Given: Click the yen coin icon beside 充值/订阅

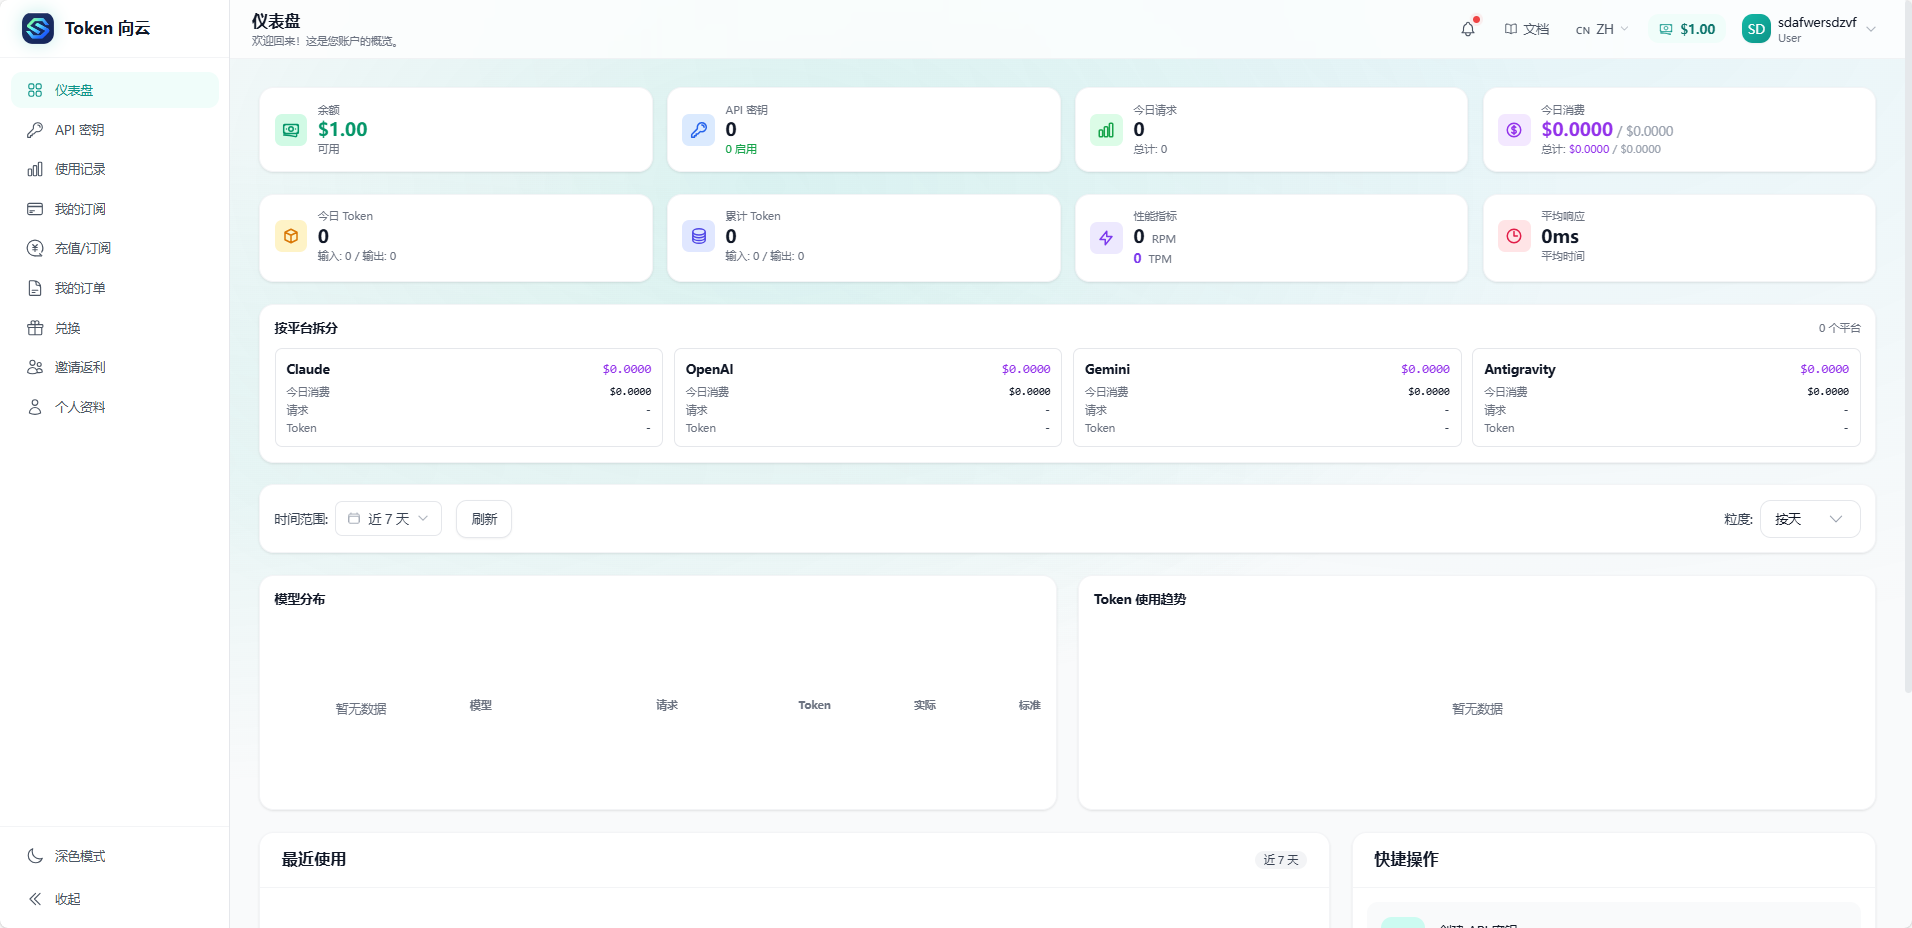Looking at the screenshot, I should point(35,248).
